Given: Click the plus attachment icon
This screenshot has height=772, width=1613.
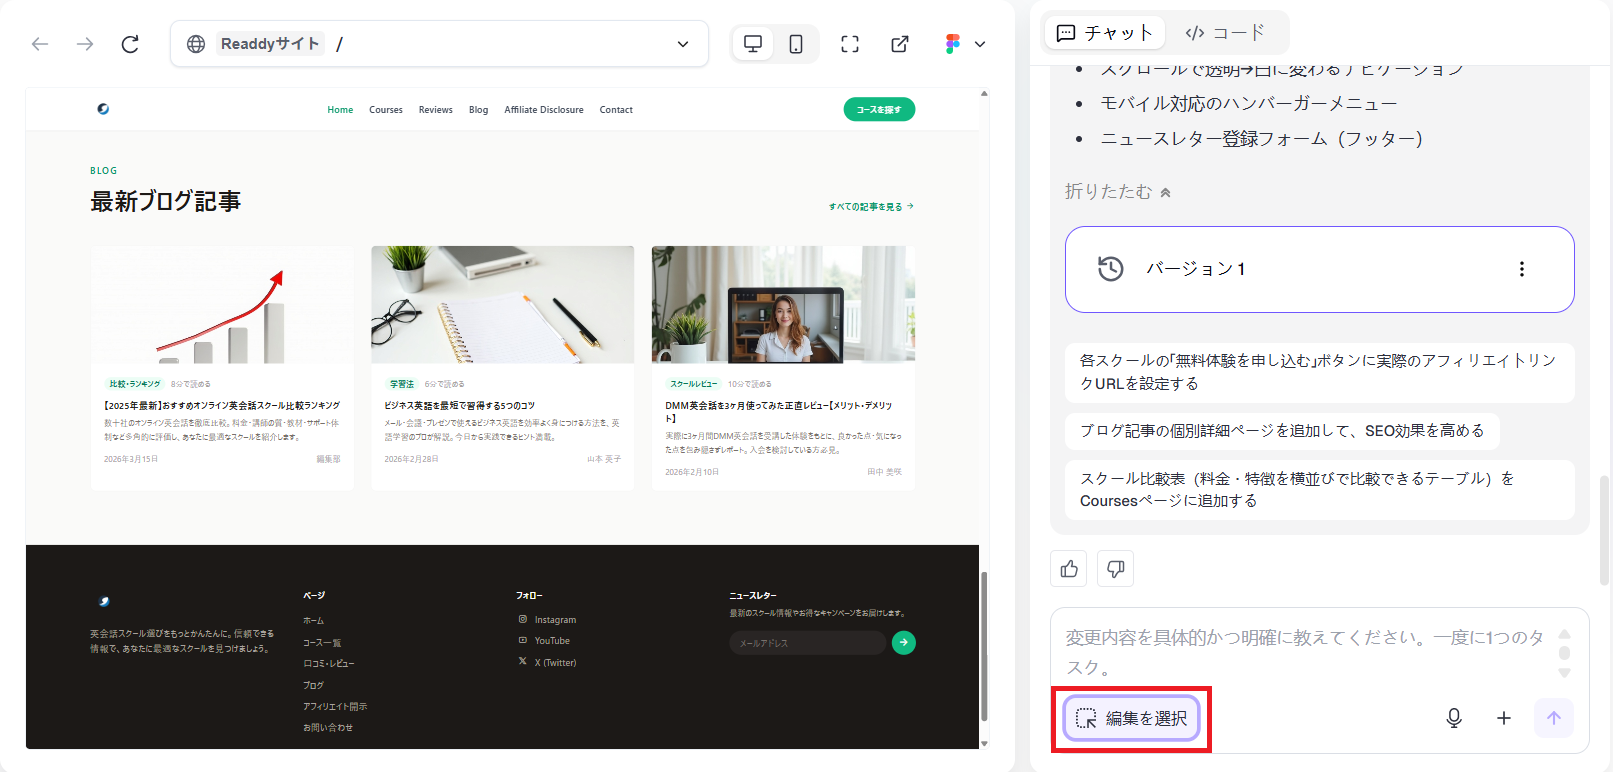Looking at the screenshot, I should pyautogui.click(x=1503, y=718).
